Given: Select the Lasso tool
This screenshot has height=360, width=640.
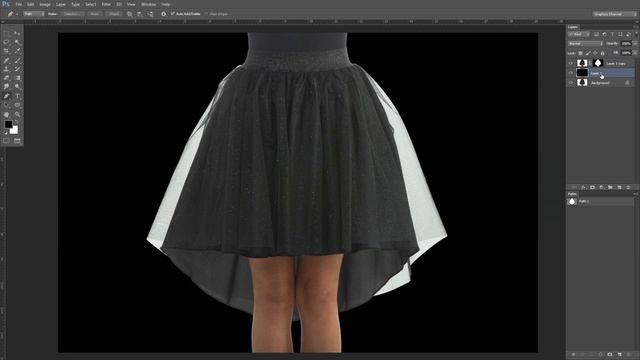Looking at the screenshot, I should (7, 42).
